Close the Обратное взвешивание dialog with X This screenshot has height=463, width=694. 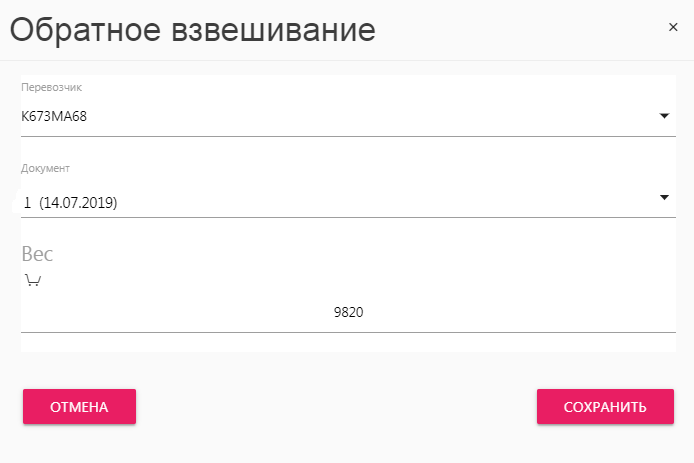[673, 27]
